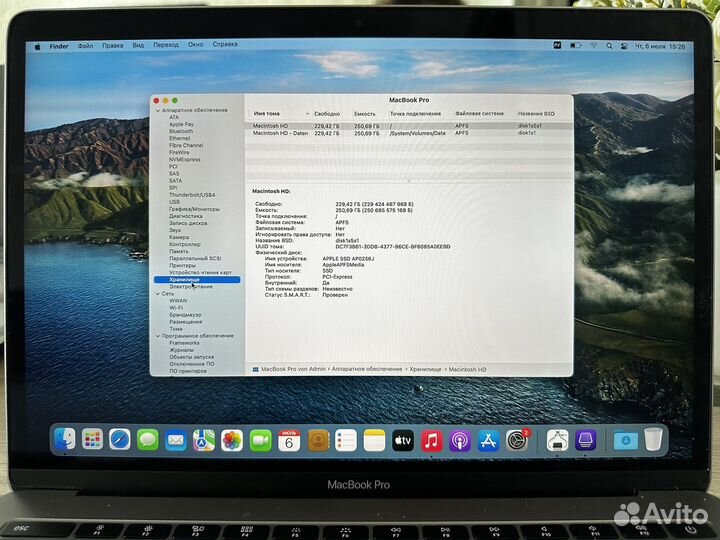Sort by Название BSD column

click(x=536, y=113)
